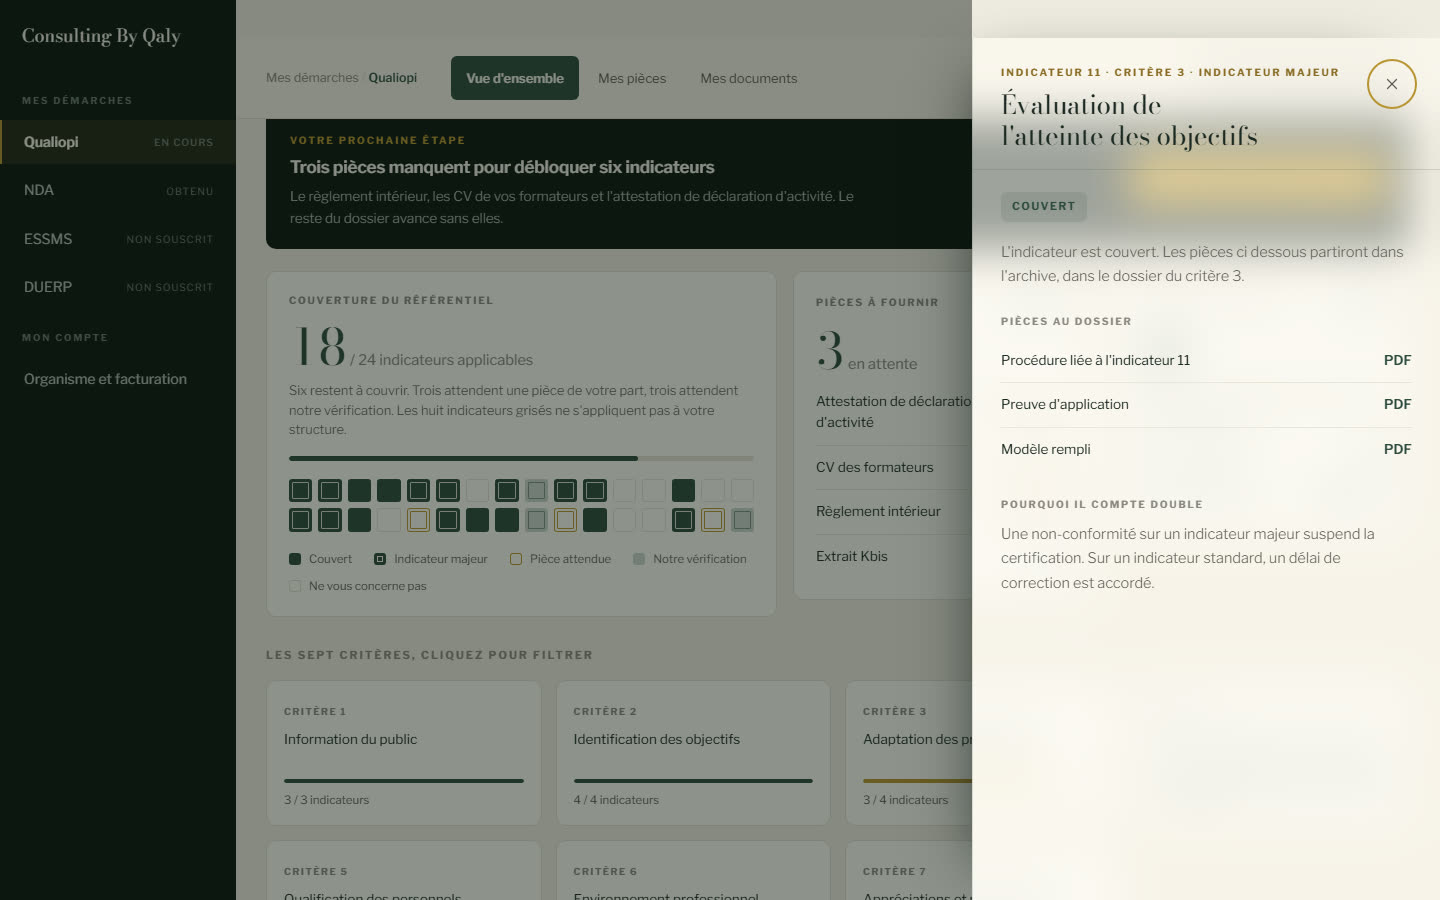Open the NDA démarche in the sidebar
Screen dimensions: 1440x900
coord(118,190)
